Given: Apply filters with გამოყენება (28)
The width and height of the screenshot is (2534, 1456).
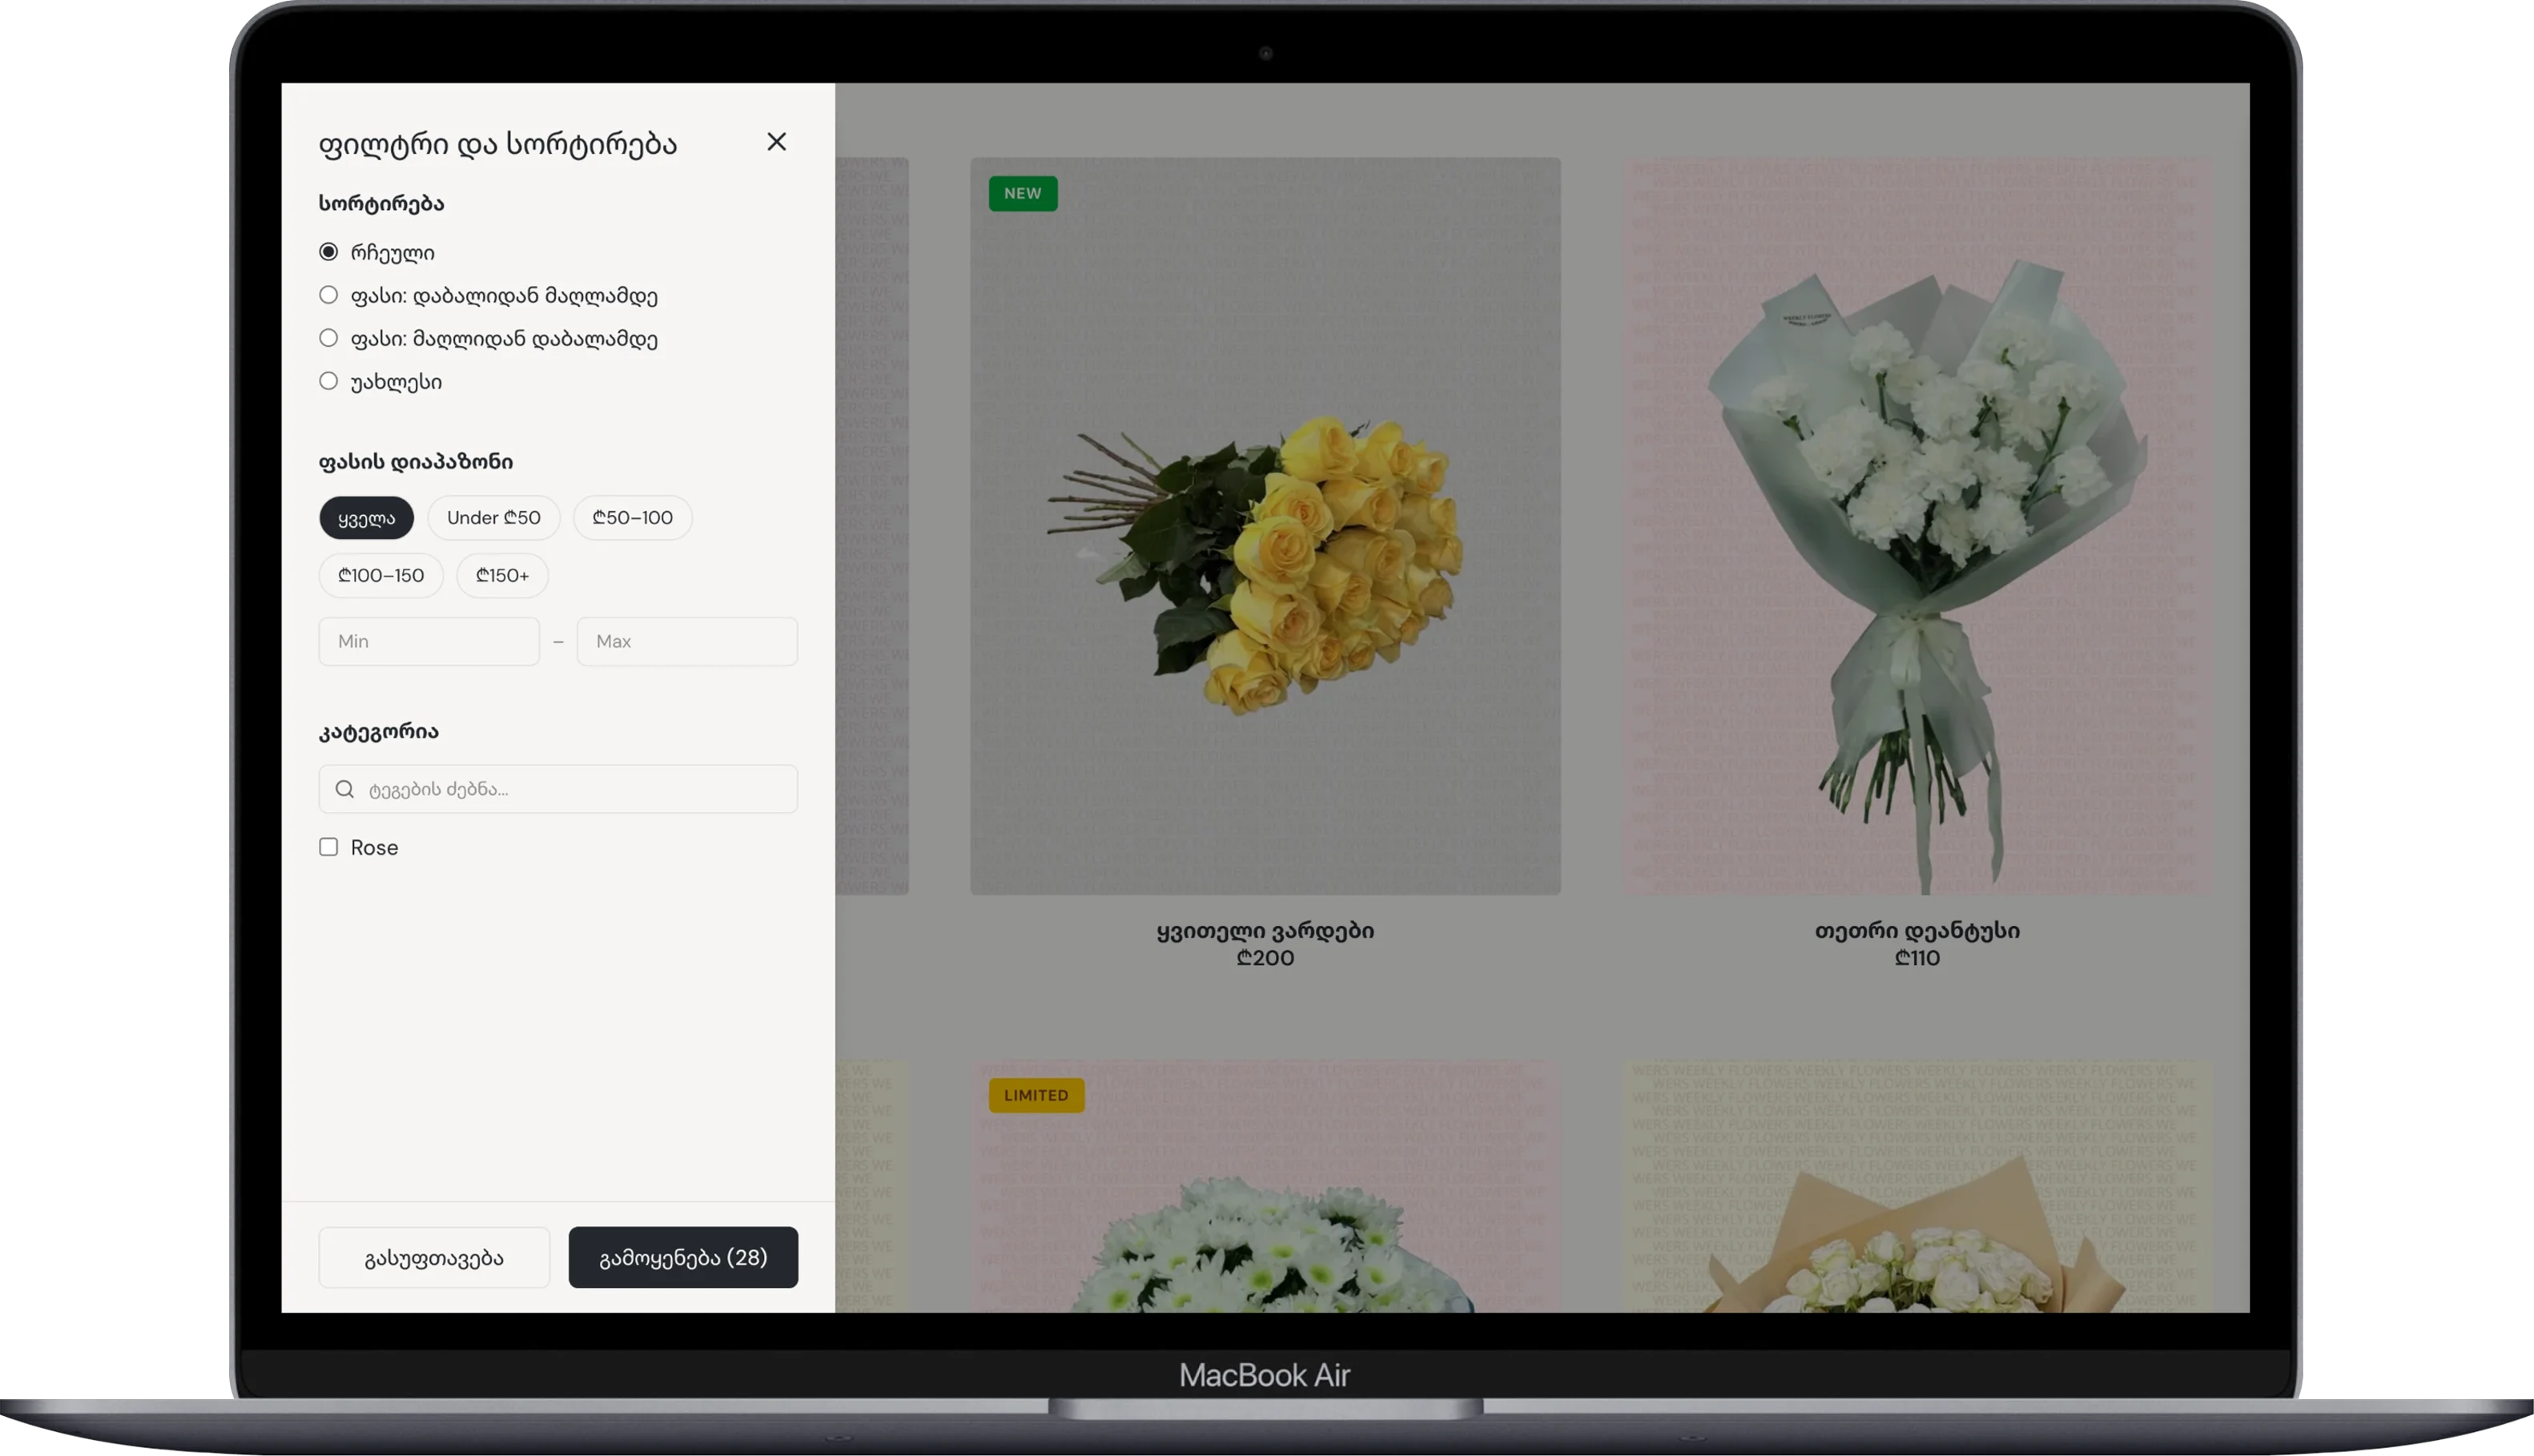Looking at the screenshot, I should 683,1257.
